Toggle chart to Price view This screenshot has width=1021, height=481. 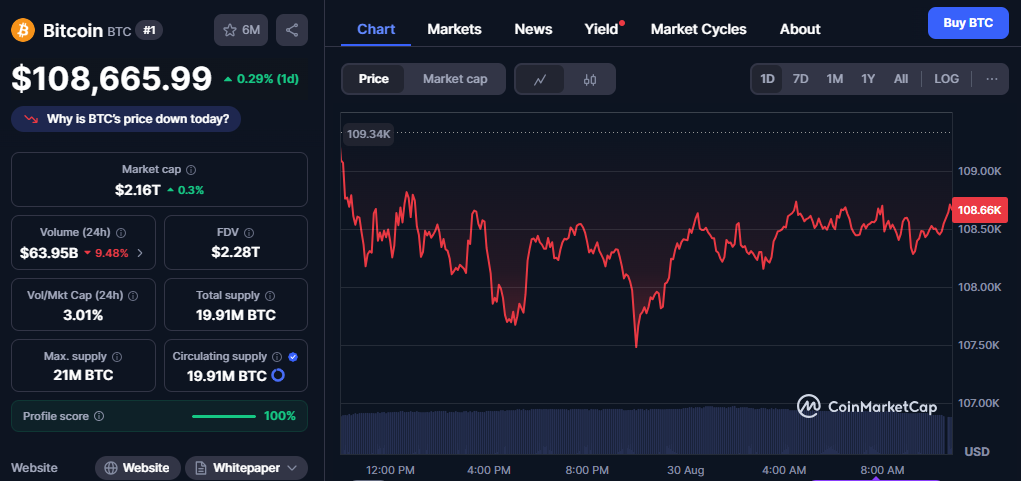[x=374, y=79]
